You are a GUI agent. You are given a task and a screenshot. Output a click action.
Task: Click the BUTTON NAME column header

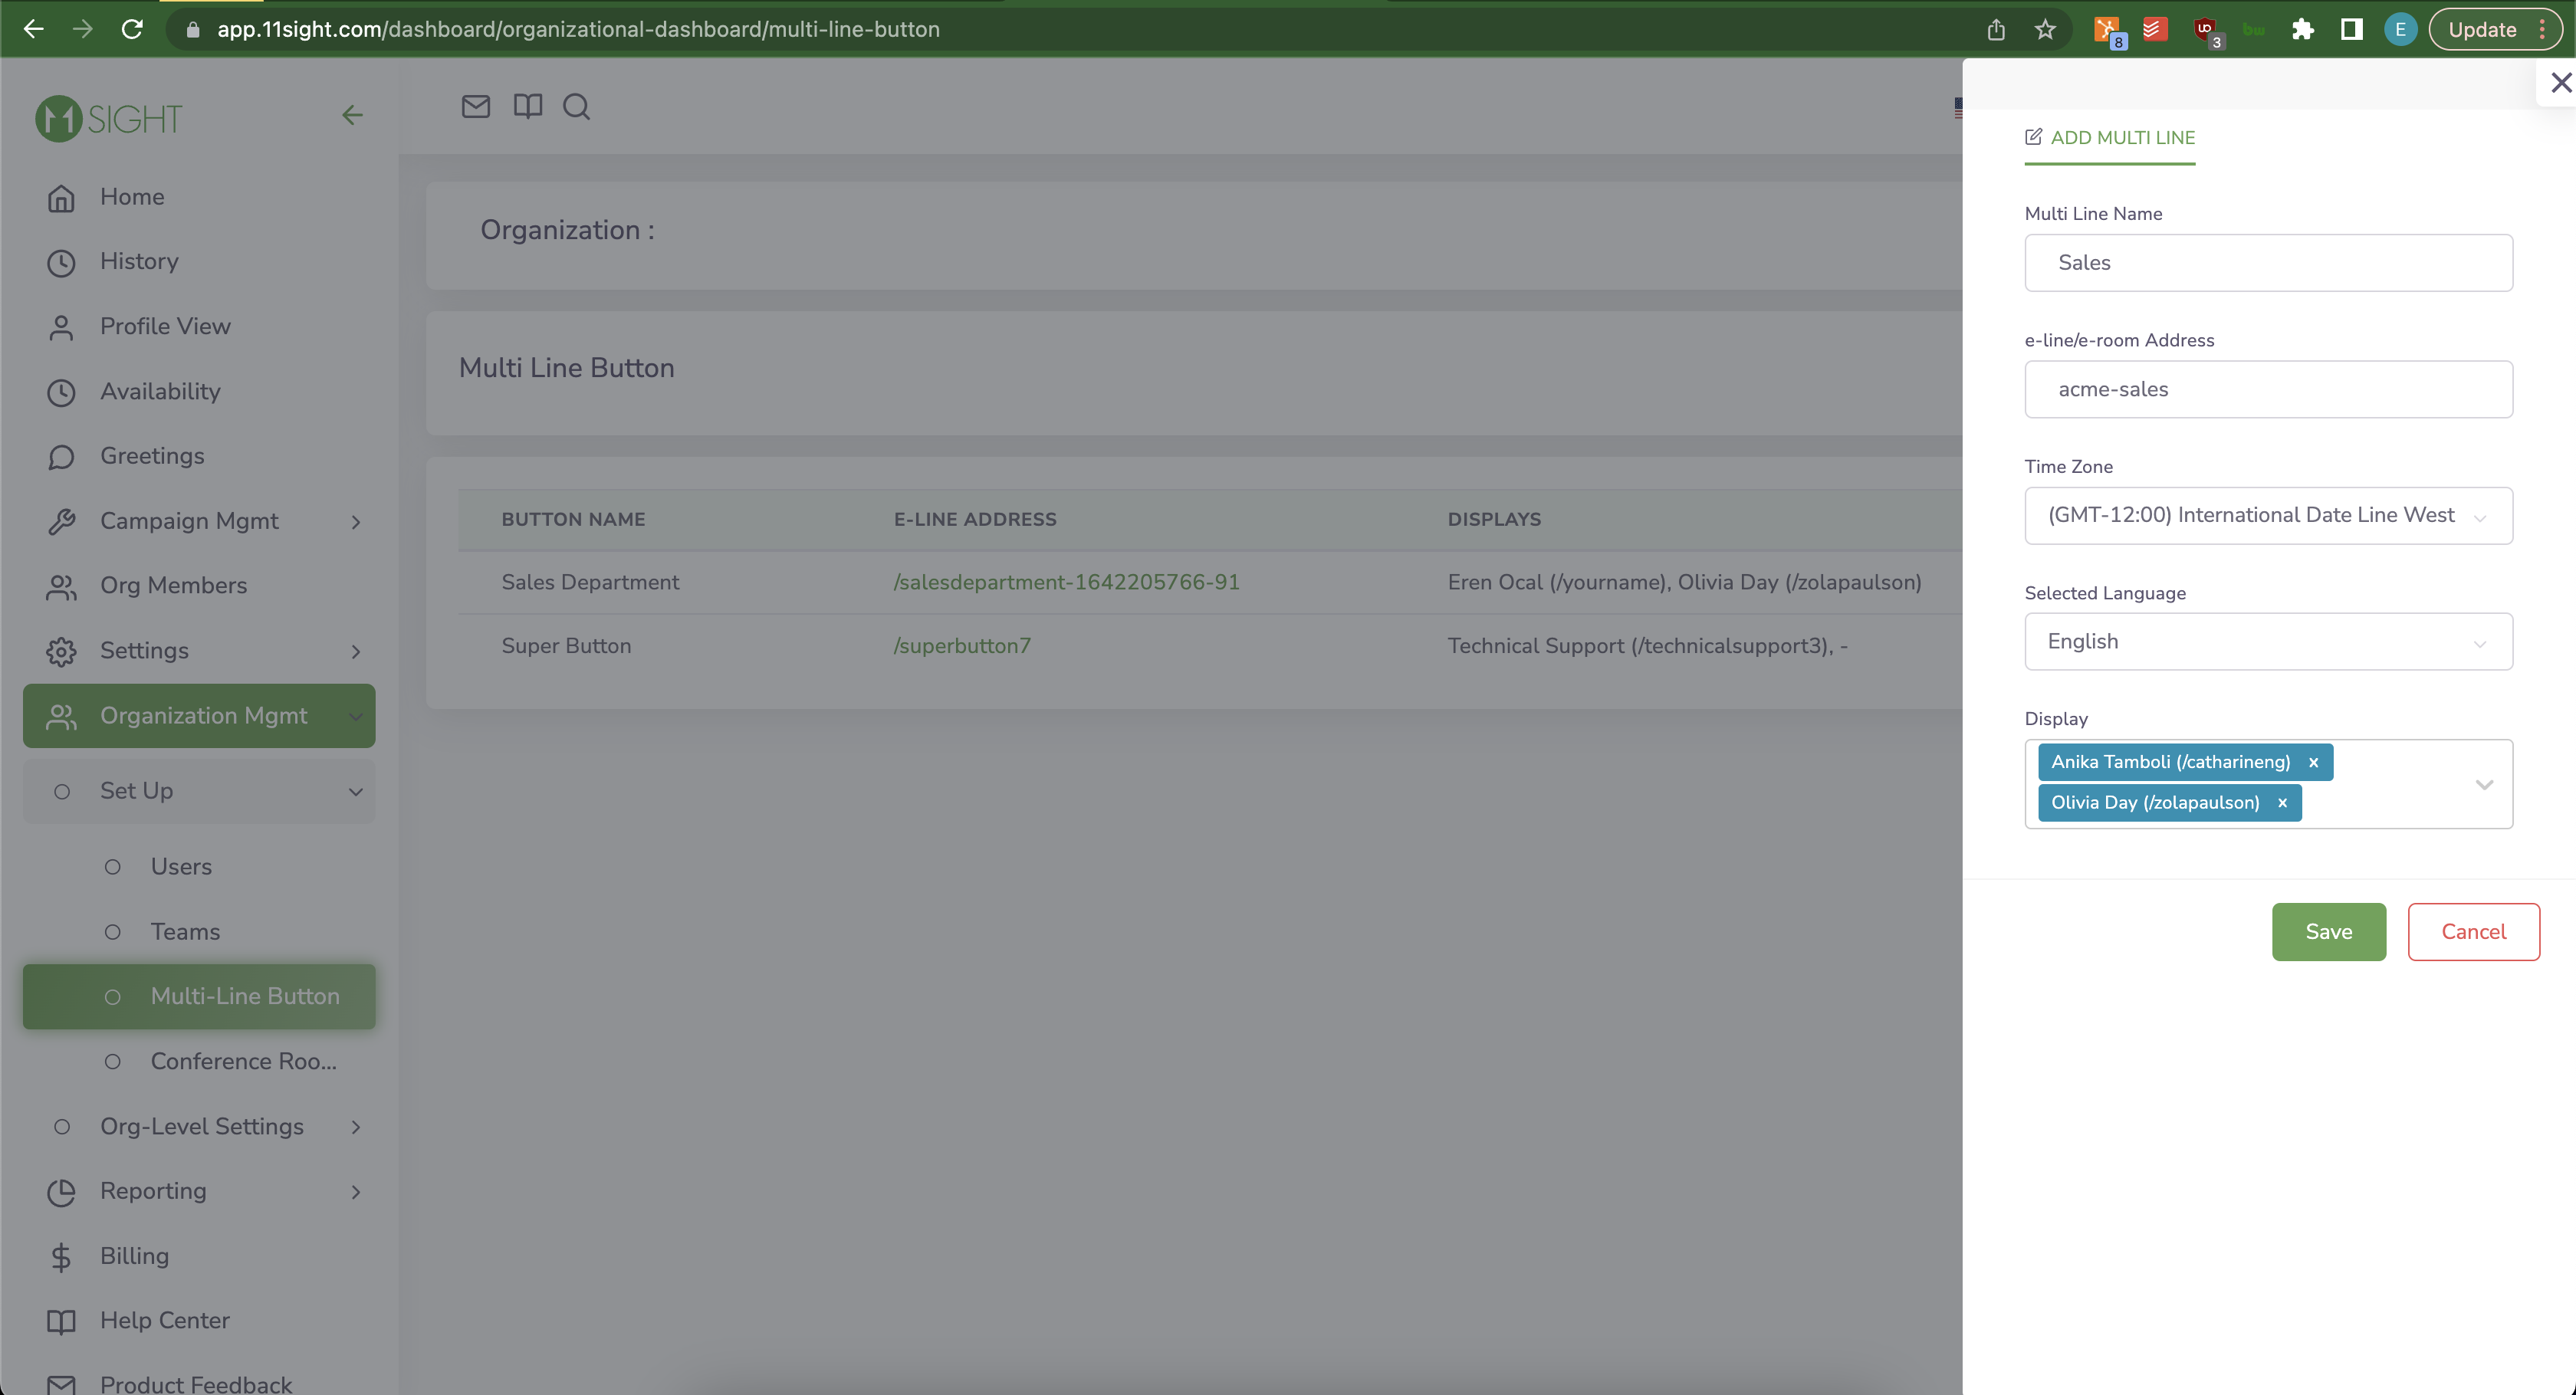pos(573,519)
